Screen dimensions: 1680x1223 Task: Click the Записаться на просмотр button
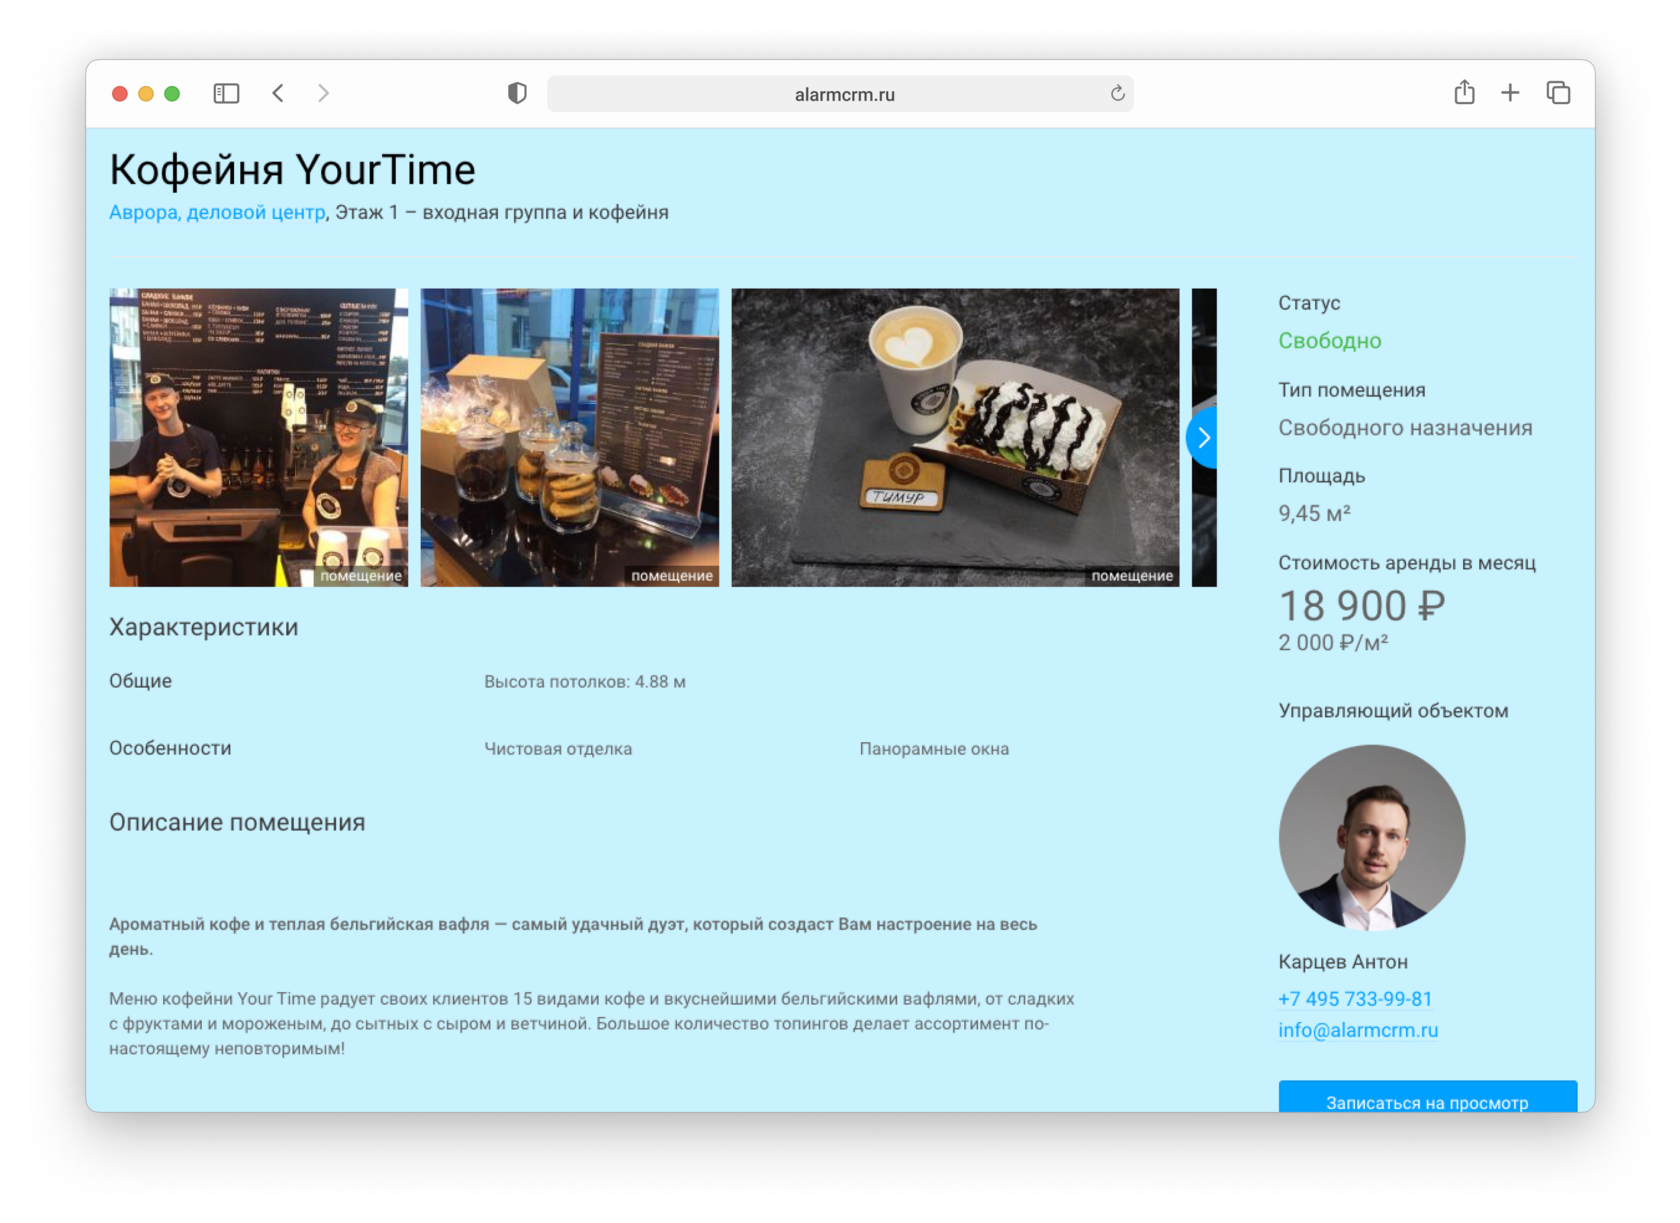1427,1097
